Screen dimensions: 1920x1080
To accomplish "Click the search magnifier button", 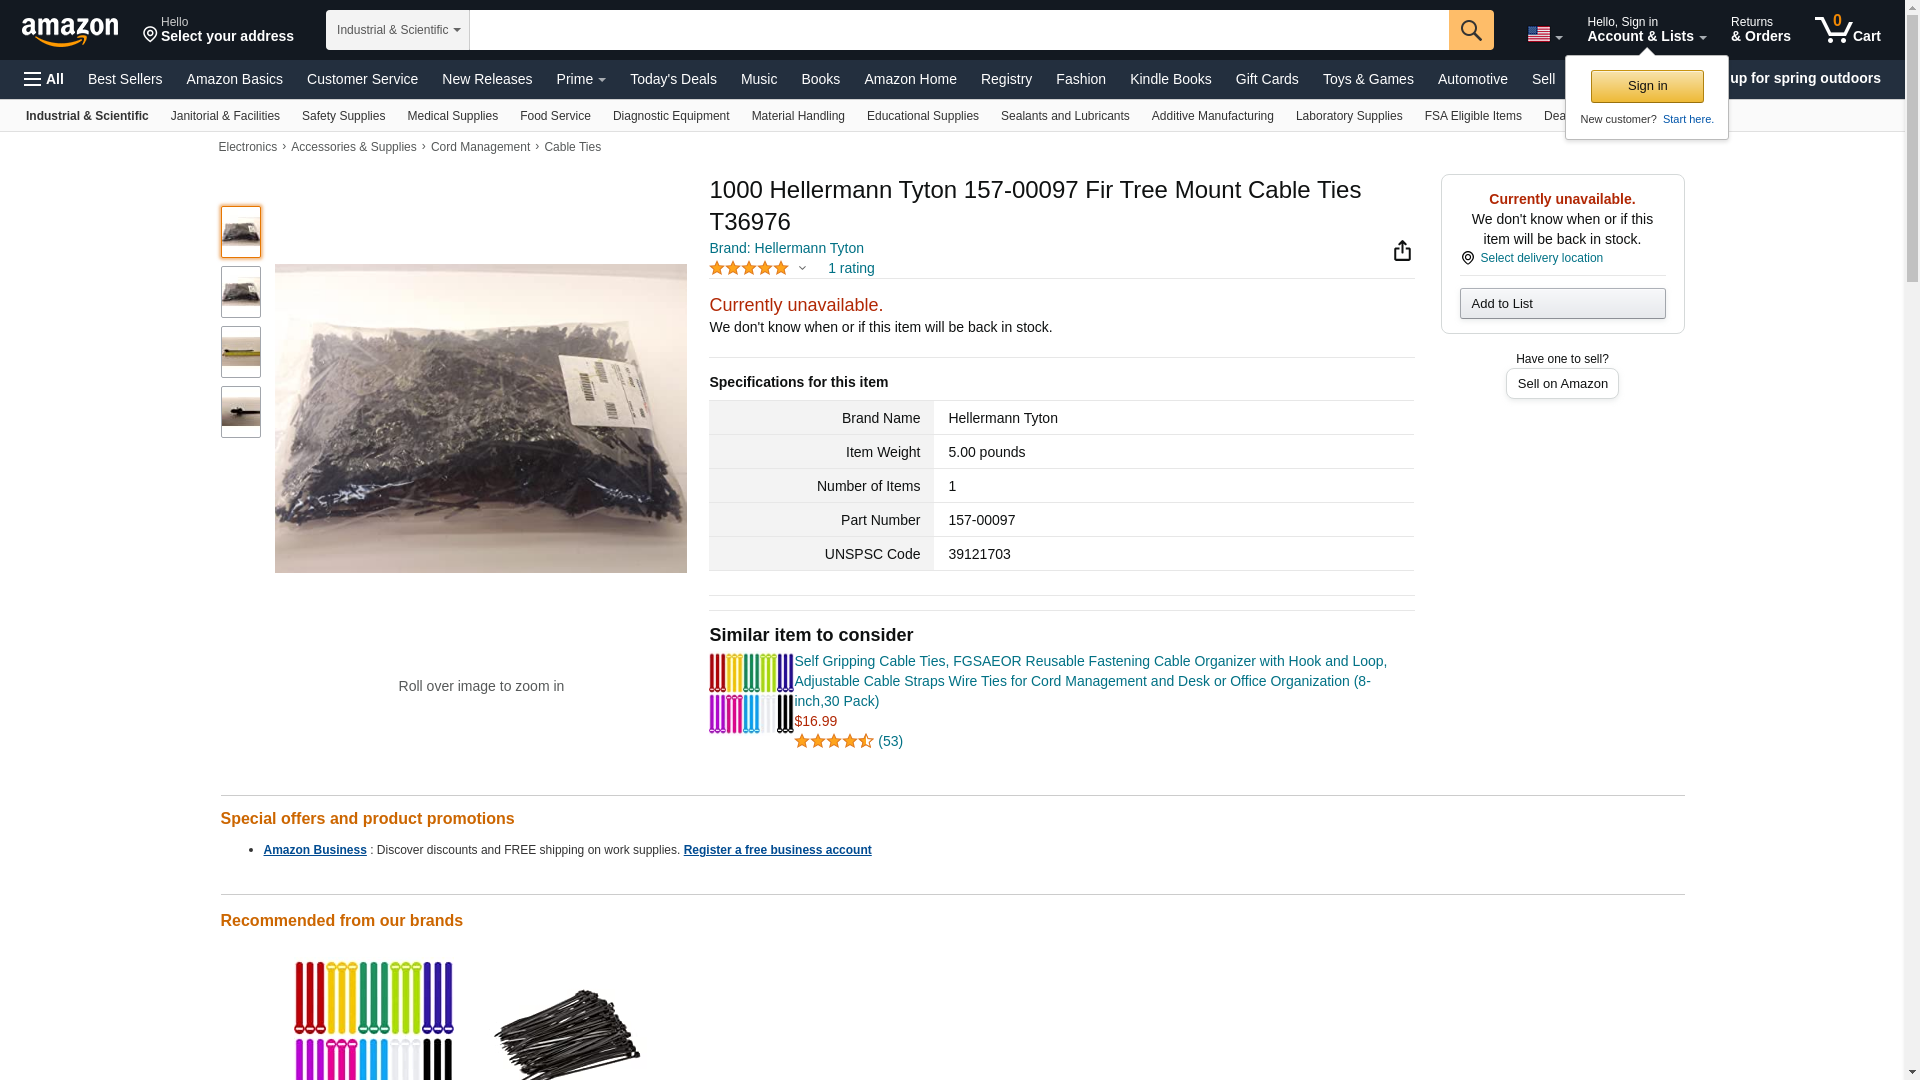I will click(1471, 30).
